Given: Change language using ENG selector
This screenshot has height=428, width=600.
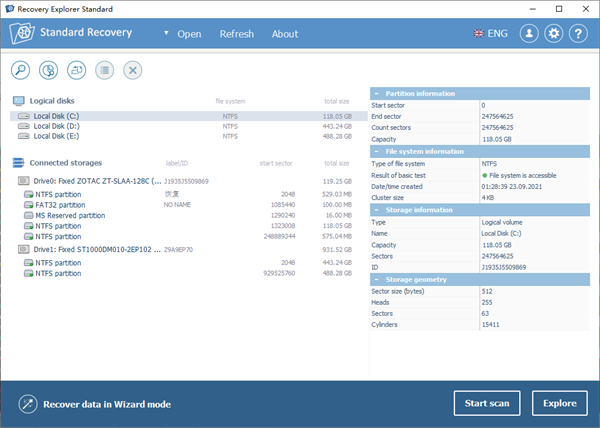Looking at the screenshot, I should (490, 33).
